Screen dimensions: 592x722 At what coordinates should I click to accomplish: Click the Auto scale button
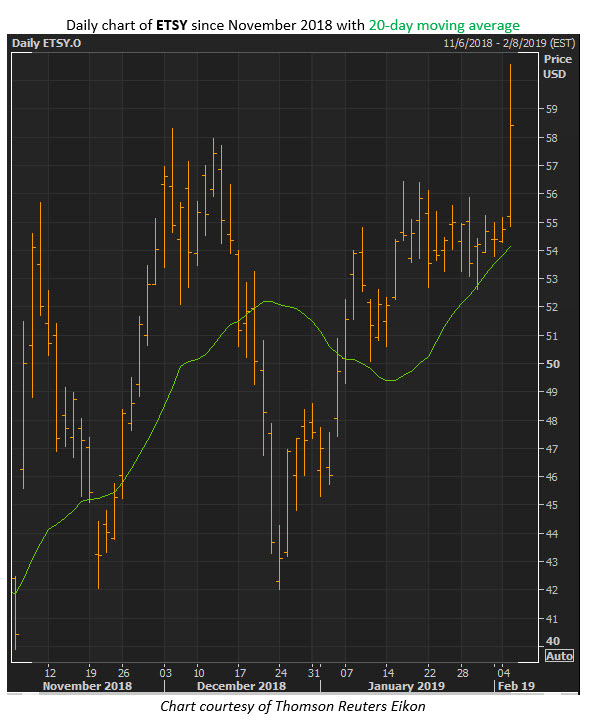point(559,656)
